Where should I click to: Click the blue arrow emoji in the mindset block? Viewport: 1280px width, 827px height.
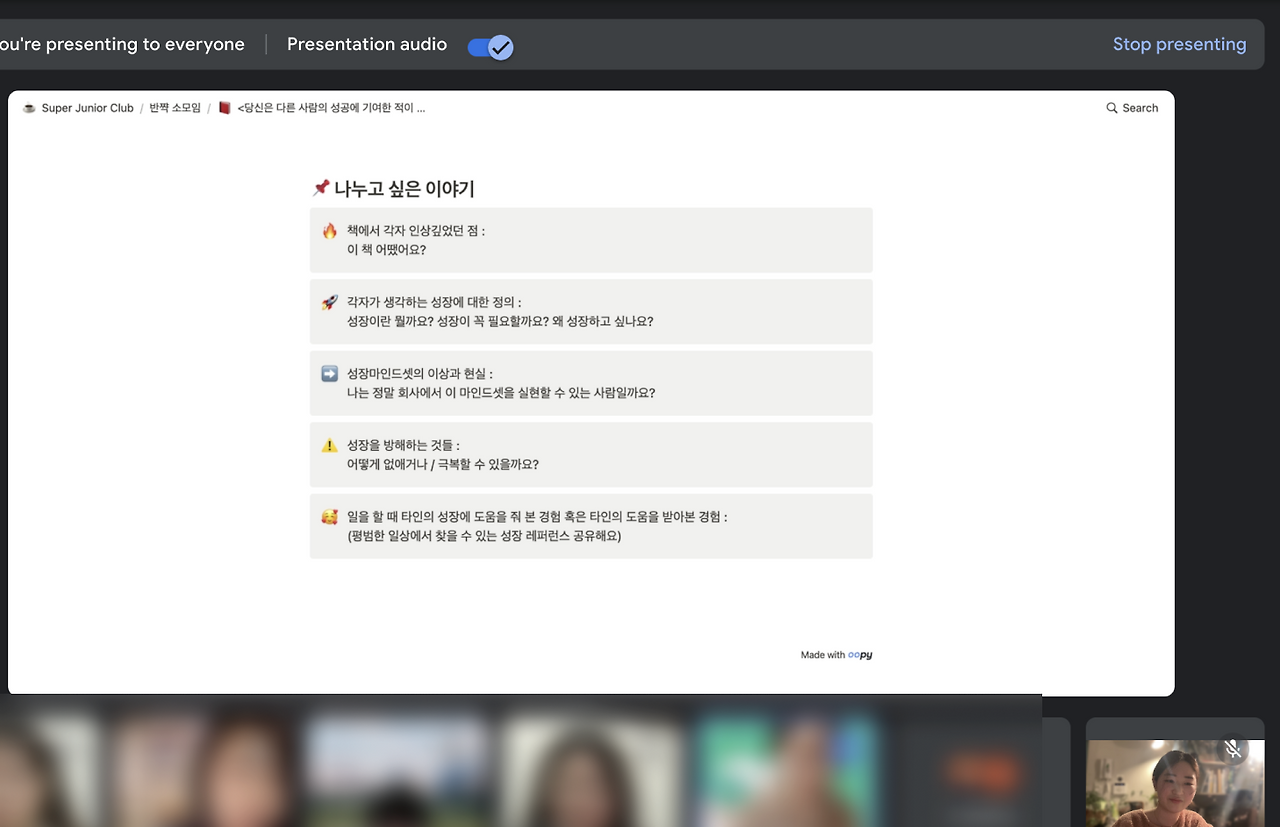point(330,373)
